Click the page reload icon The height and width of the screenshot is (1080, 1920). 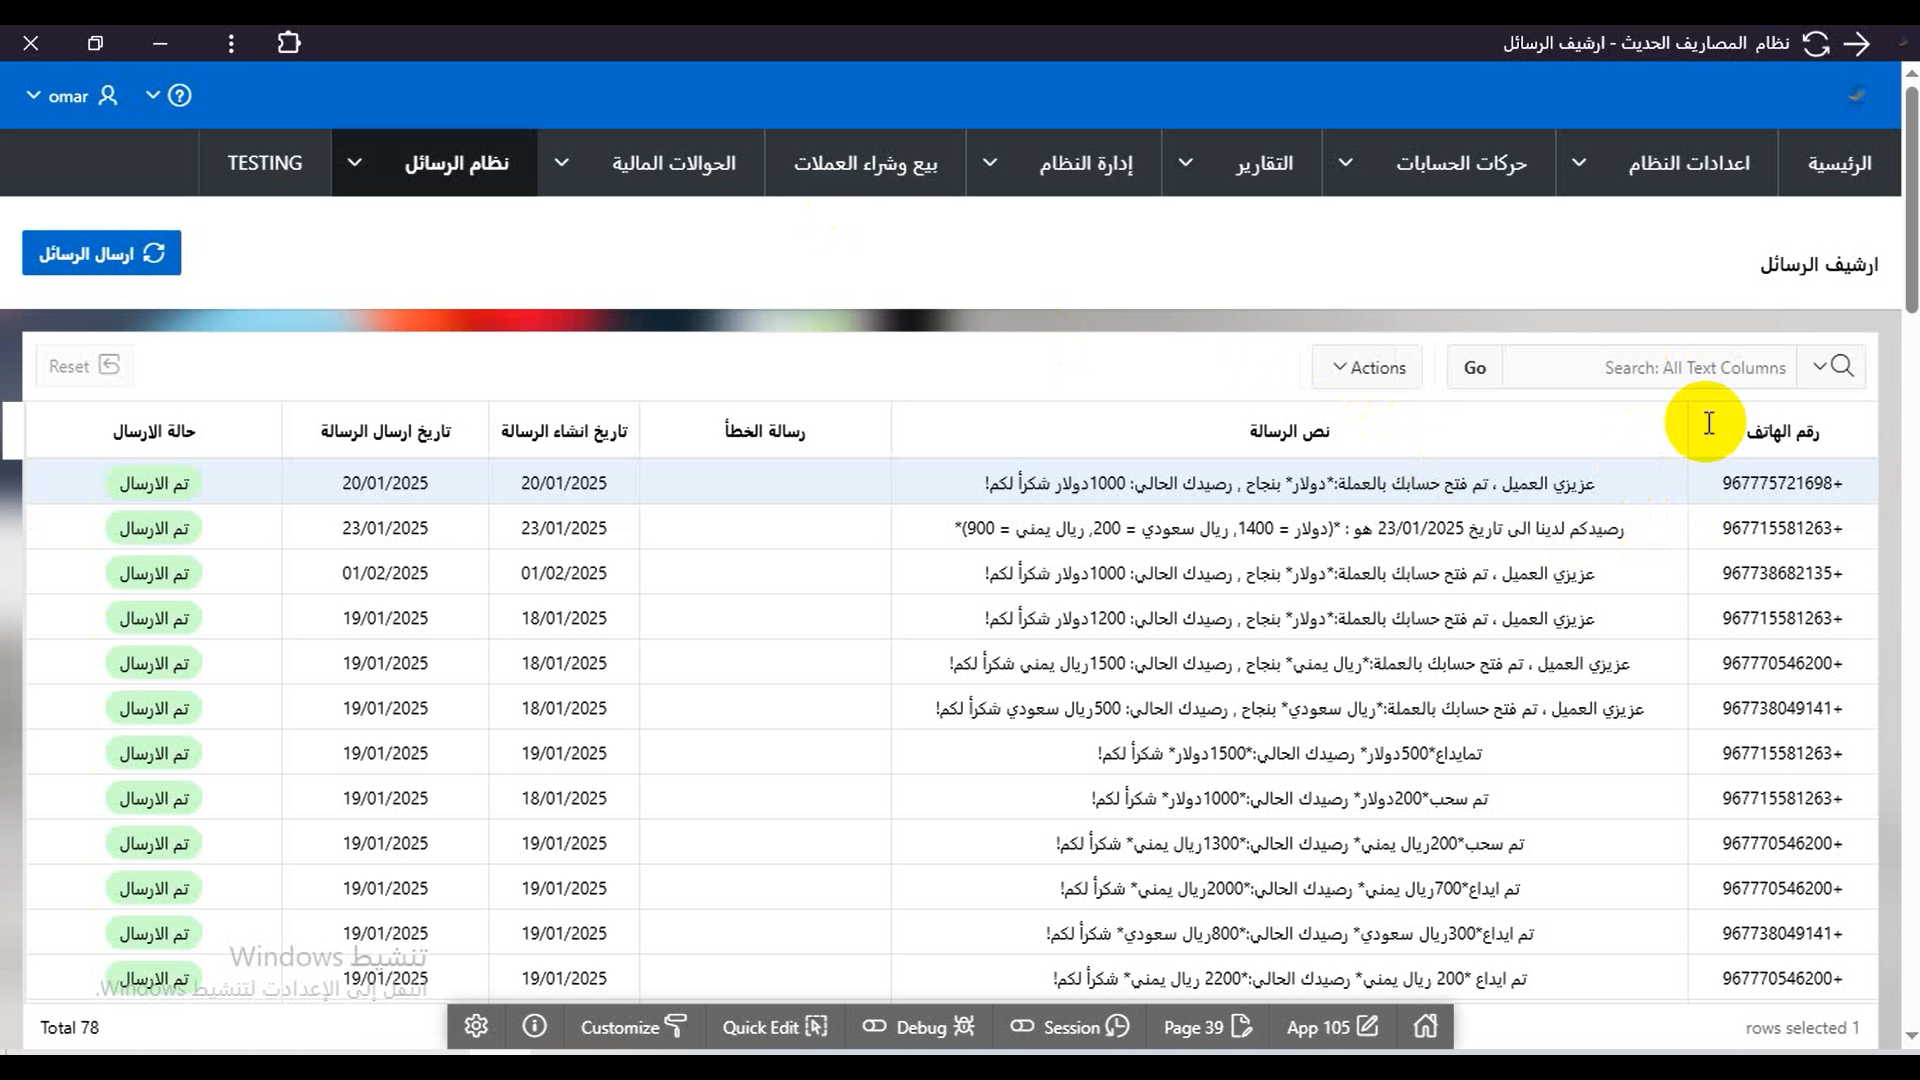1816,43
